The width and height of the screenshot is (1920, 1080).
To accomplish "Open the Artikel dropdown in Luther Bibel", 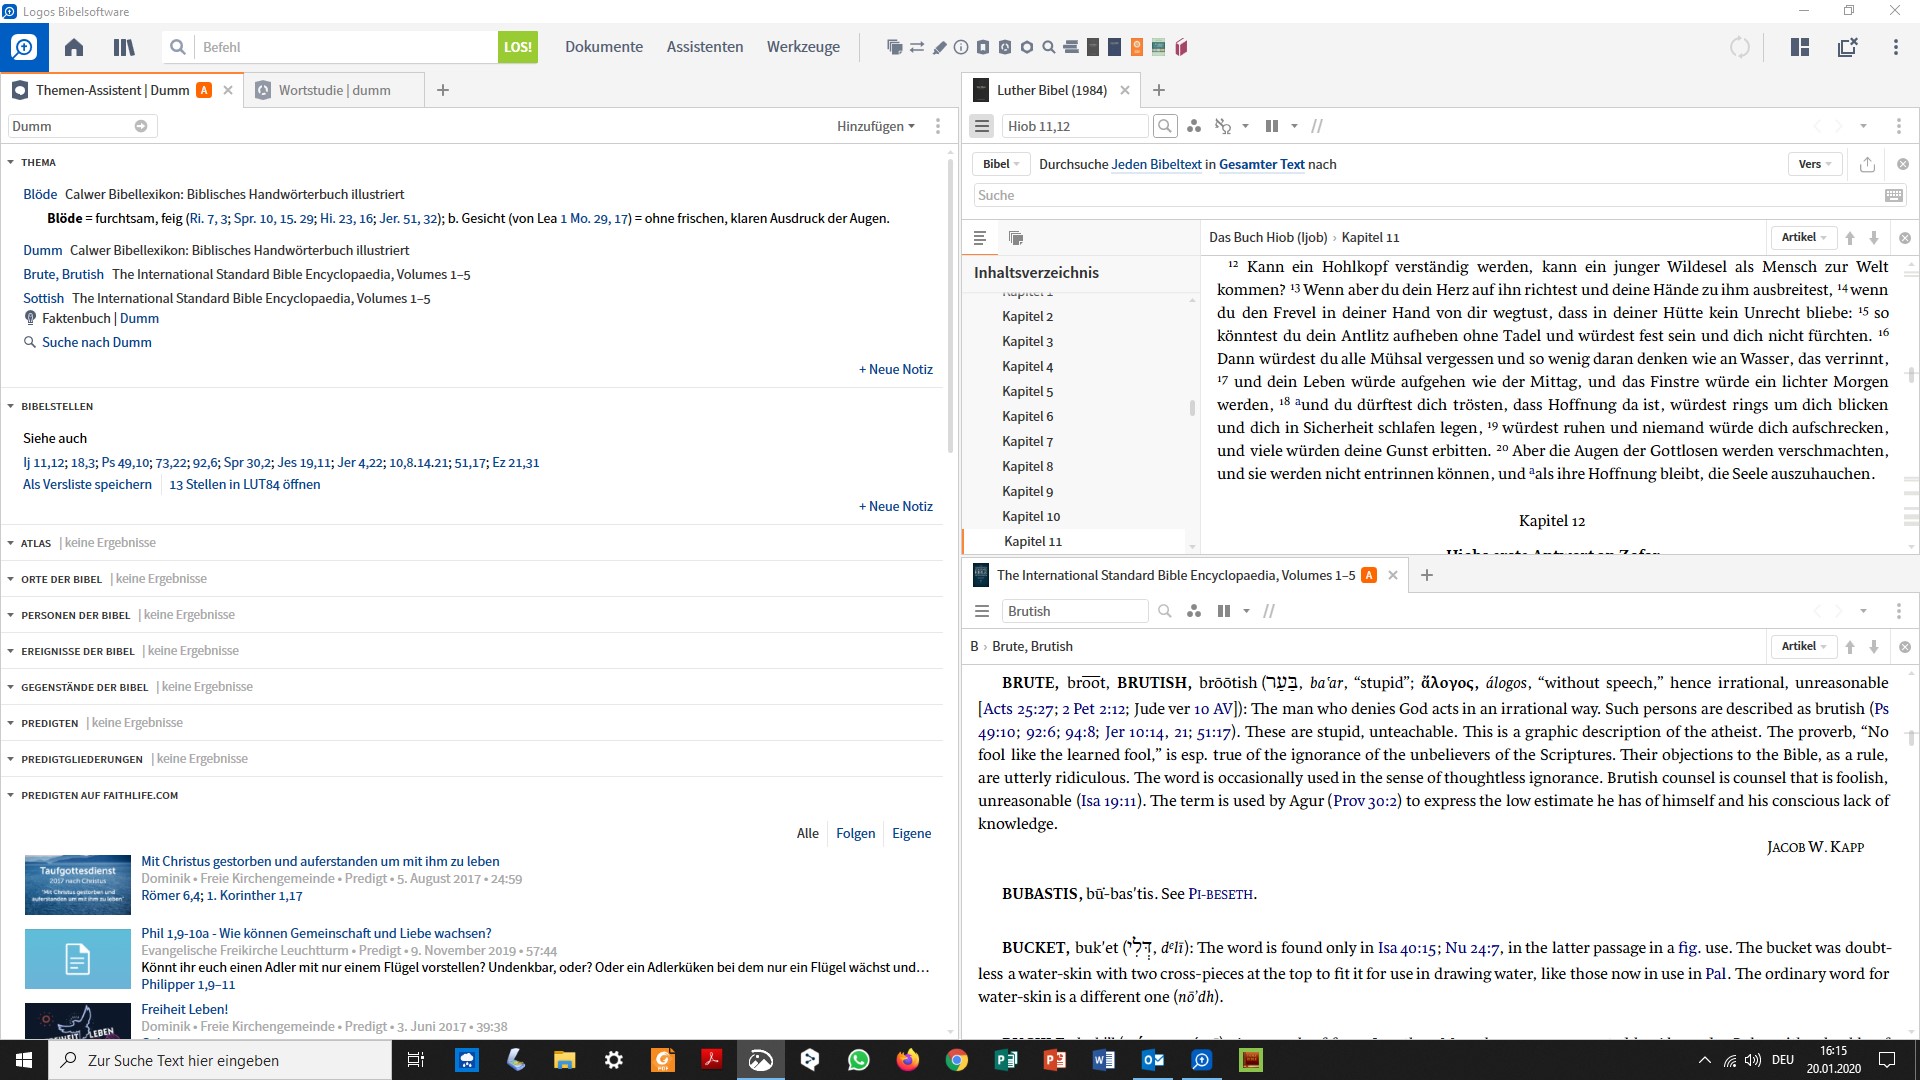I will point(1804,238).
